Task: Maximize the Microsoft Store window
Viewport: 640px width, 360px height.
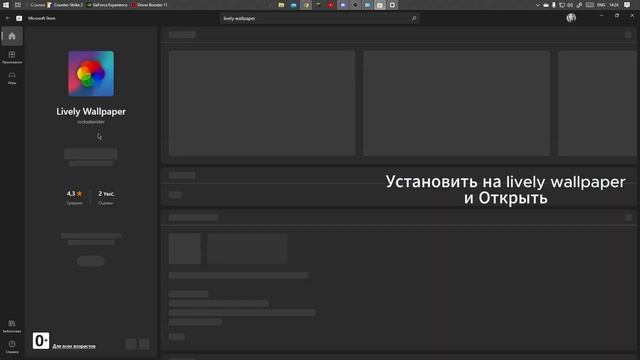Action: tap(617, 16)
